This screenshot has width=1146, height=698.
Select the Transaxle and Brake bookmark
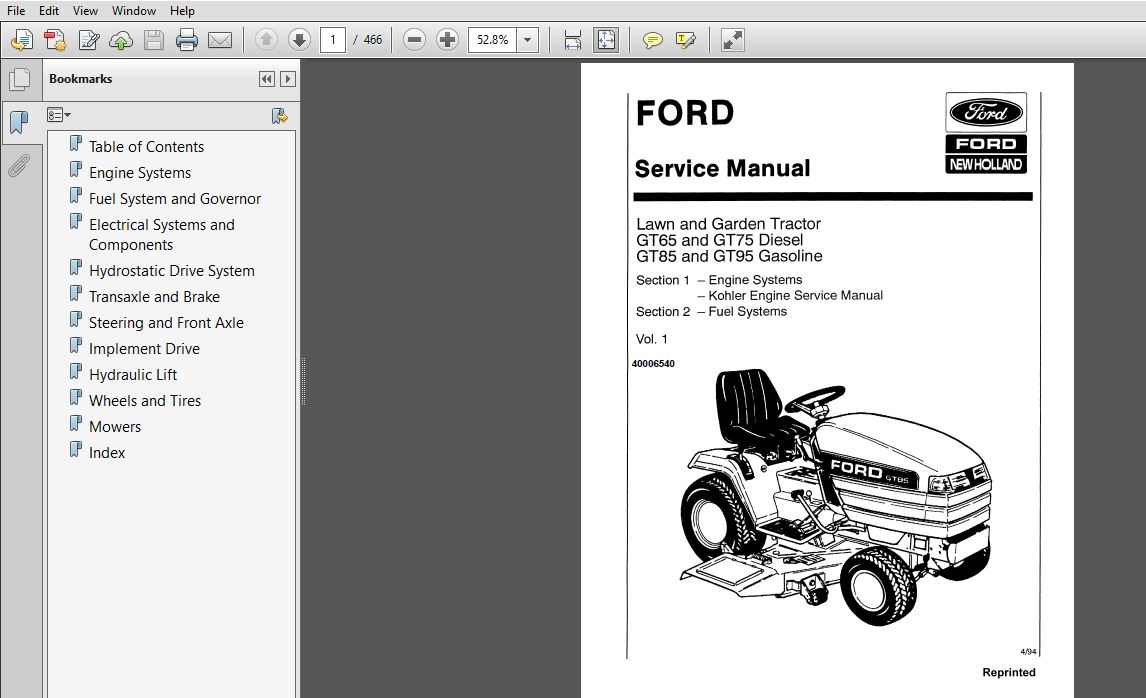(x=154, y=297)
